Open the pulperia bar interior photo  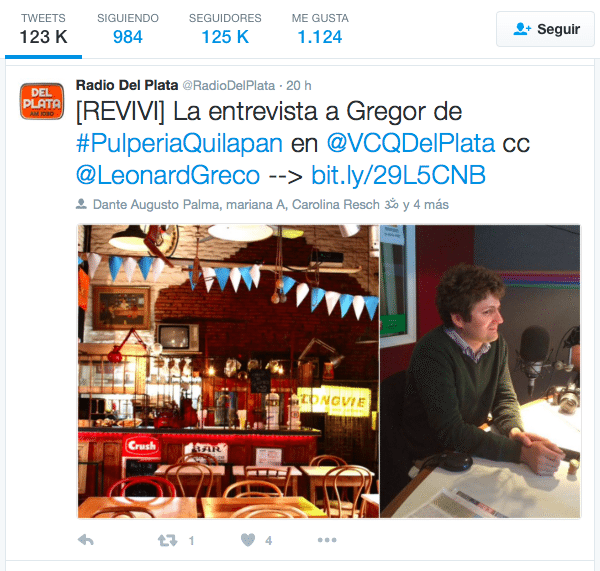[x=228, y=371]
